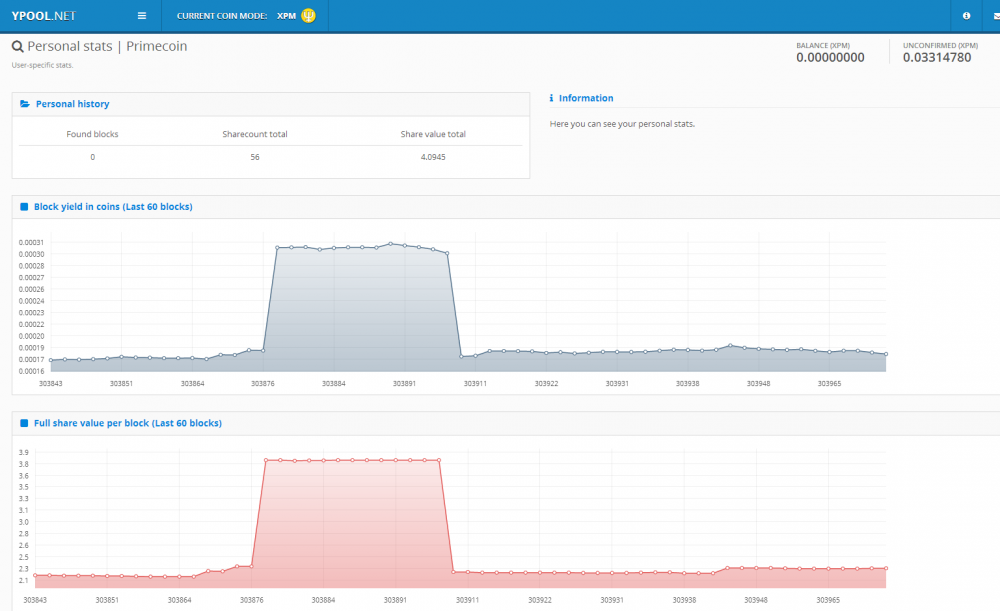Click the Unconfirmed (XPM) amount
This screenshot has width=1000, height=611.
pyautogui.click(x=936, y=58)
